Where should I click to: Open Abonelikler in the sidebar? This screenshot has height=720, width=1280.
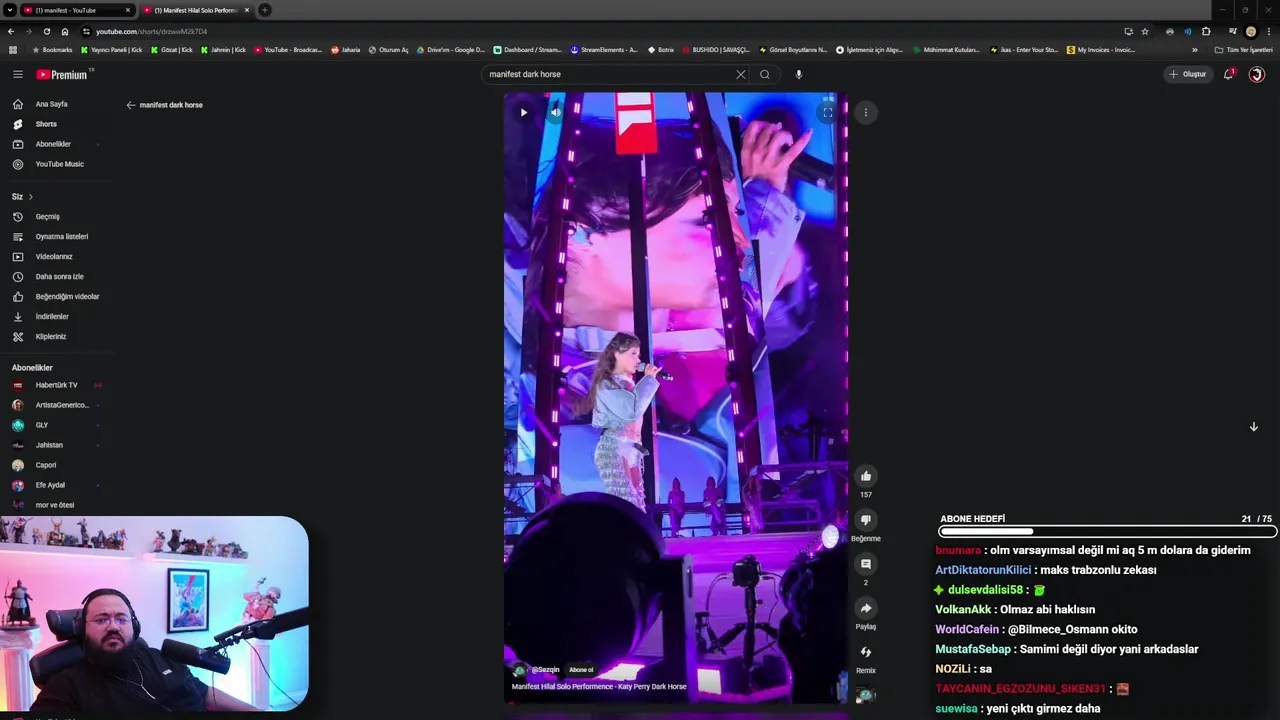point(53,144)
